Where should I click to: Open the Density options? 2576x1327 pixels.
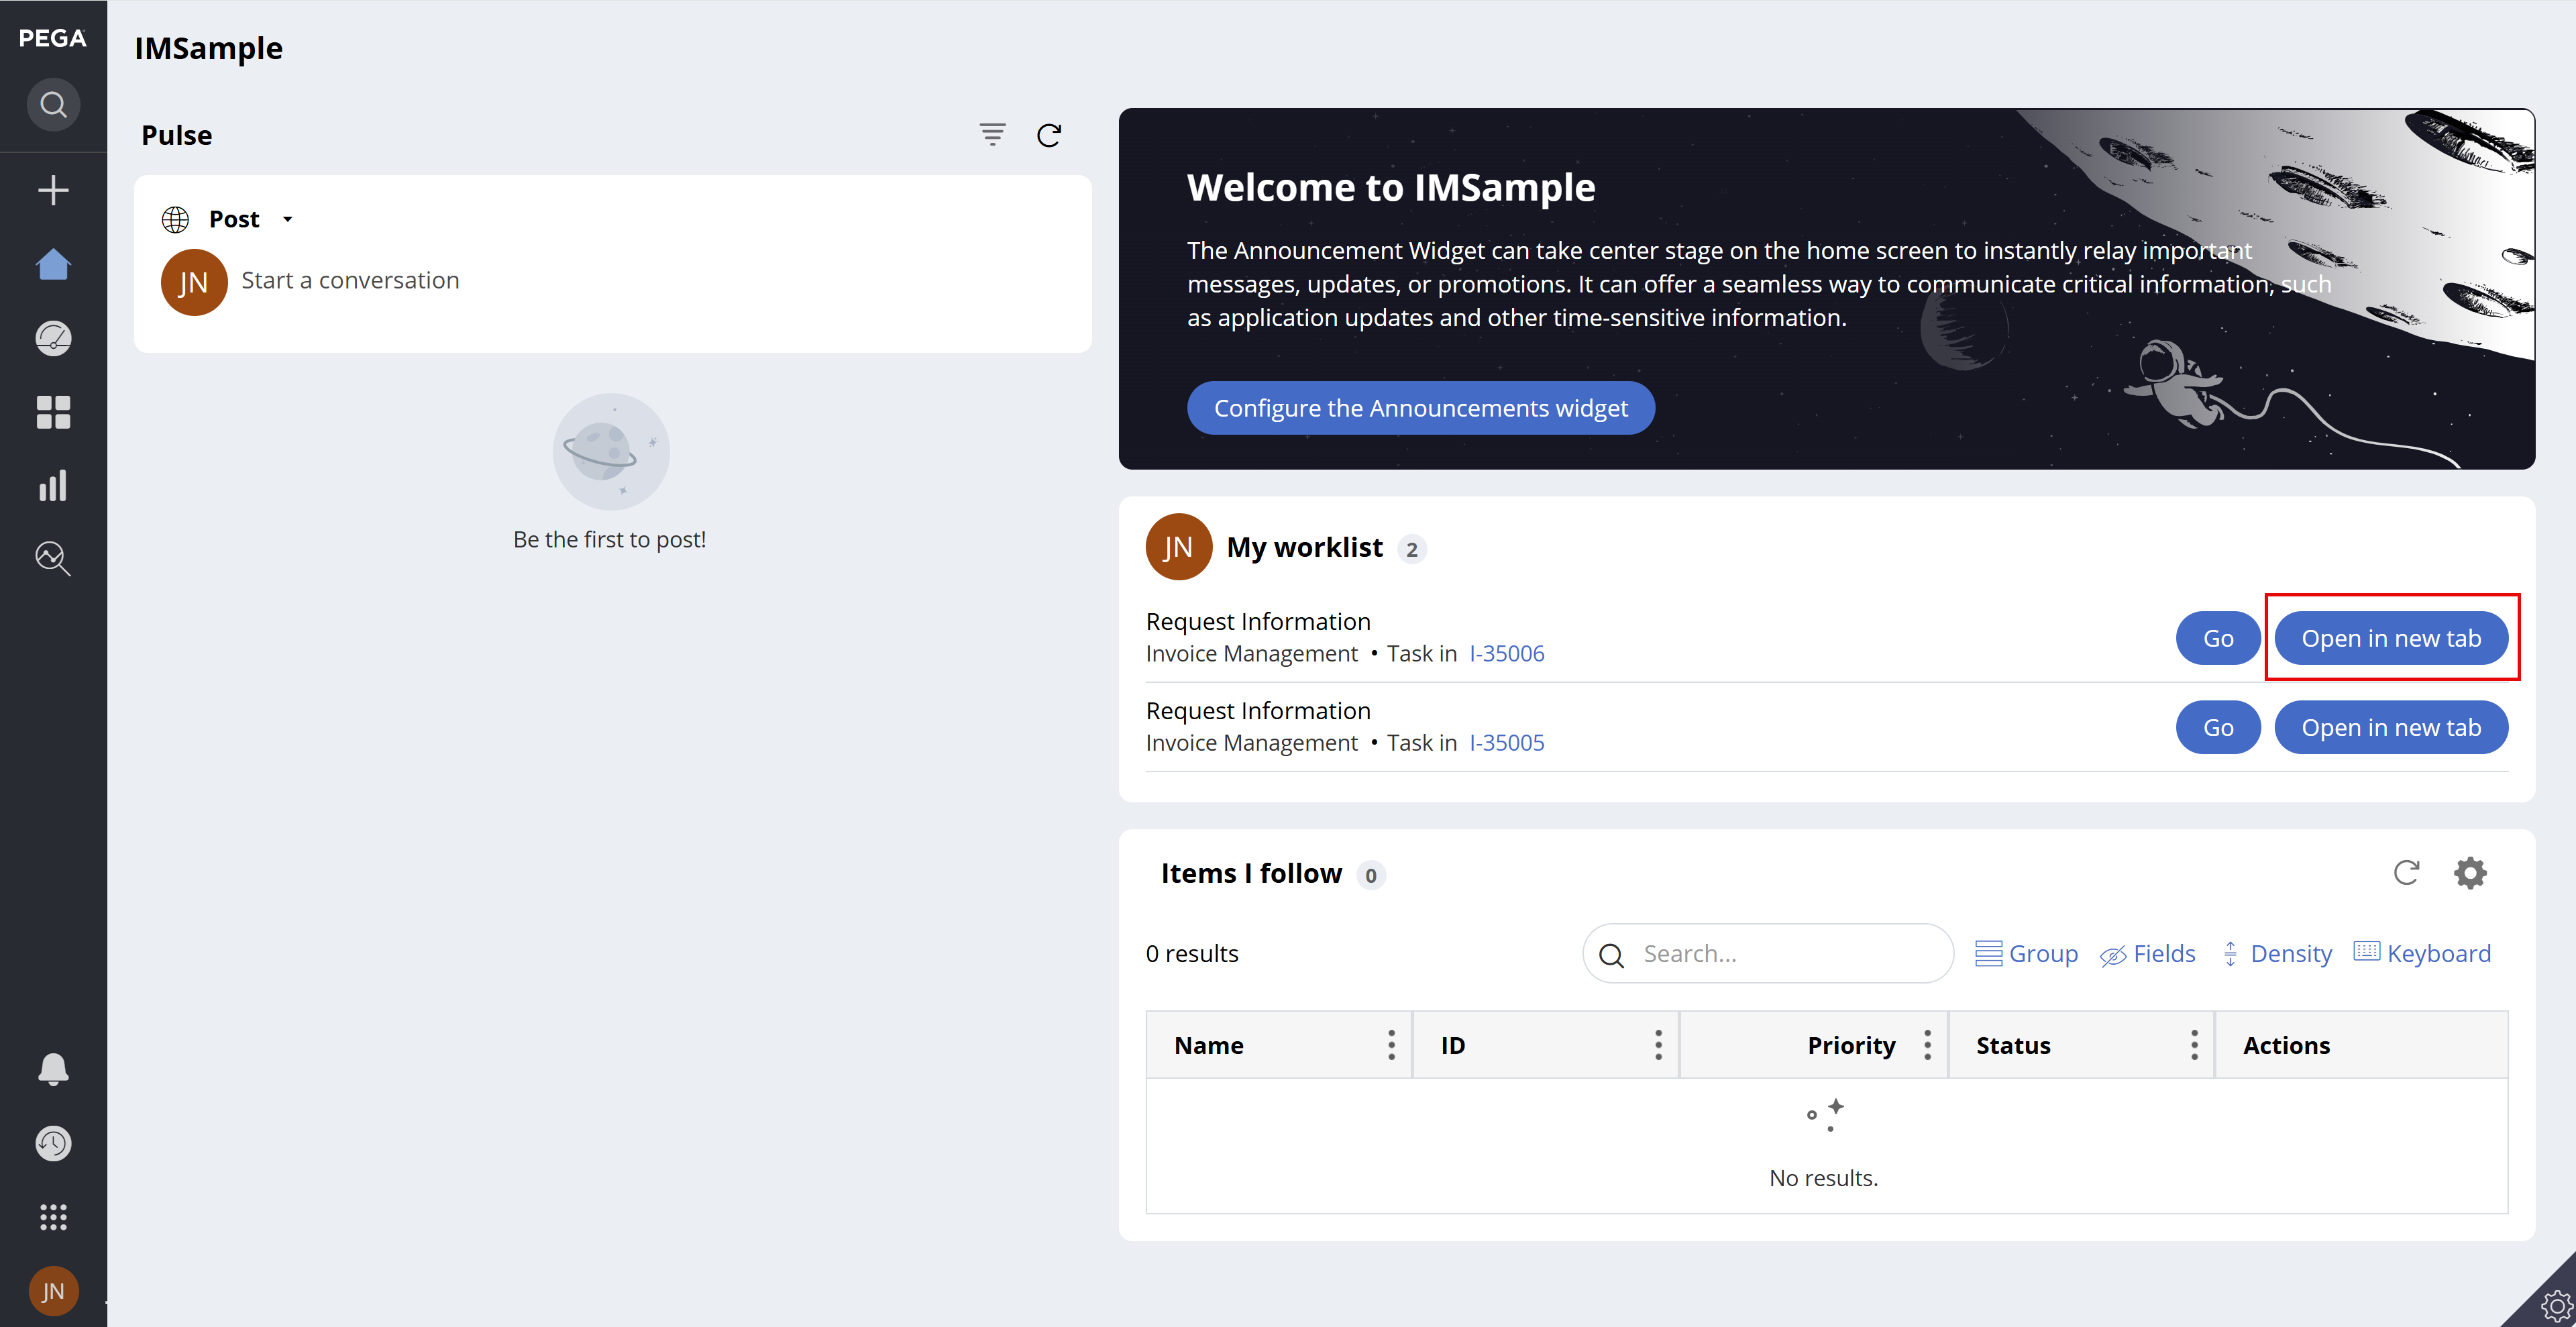(x=2276, y=954)
